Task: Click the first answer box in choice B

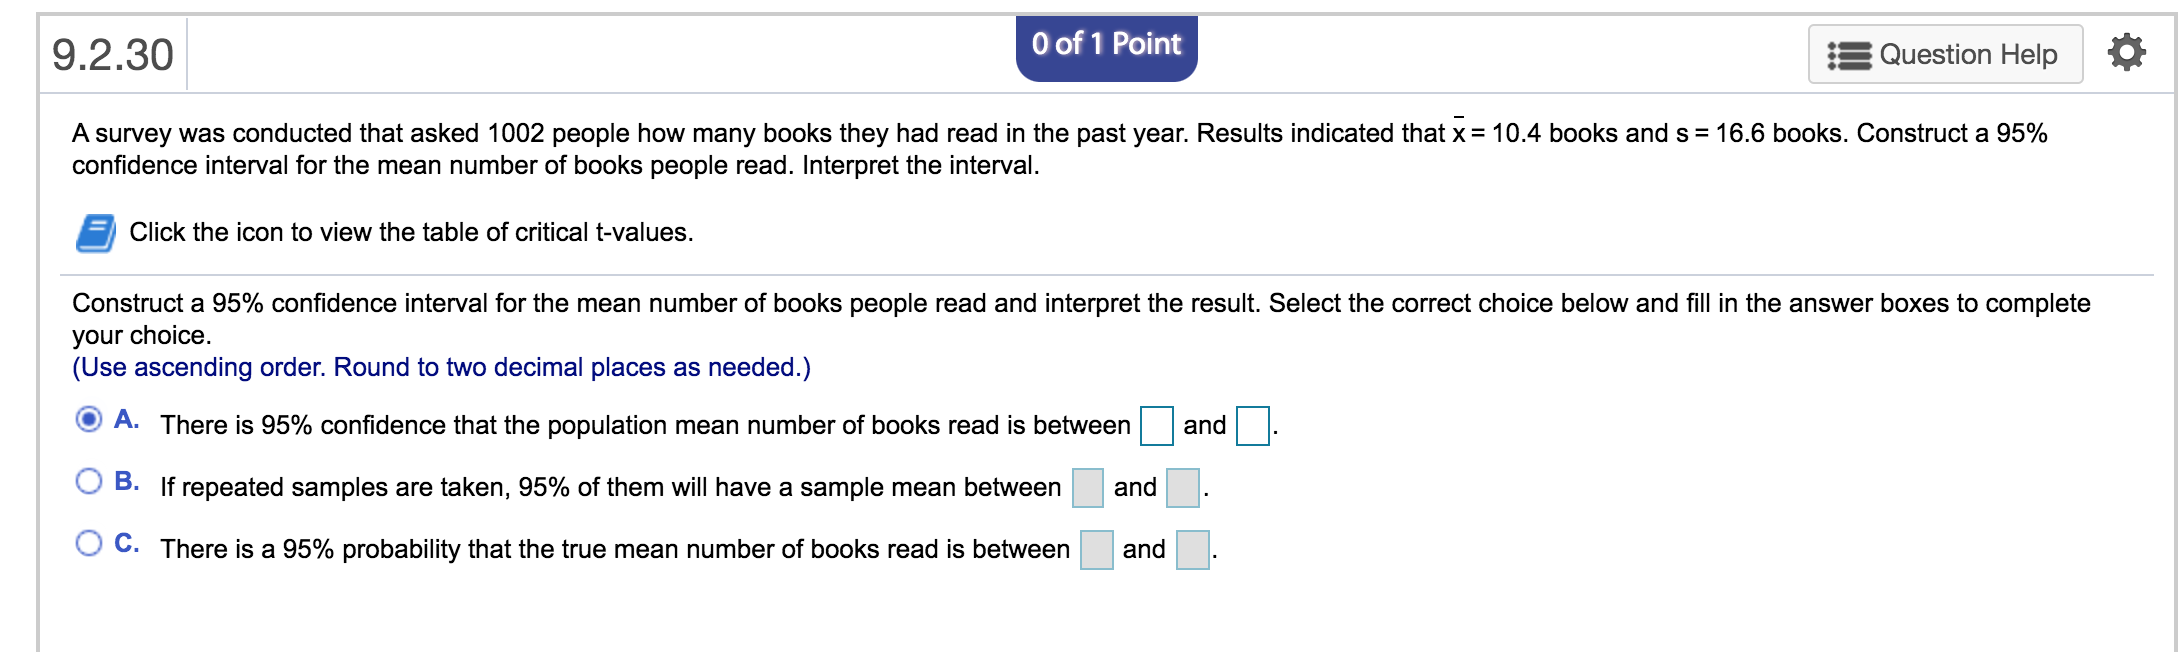Action: (x=1087, y=488)
